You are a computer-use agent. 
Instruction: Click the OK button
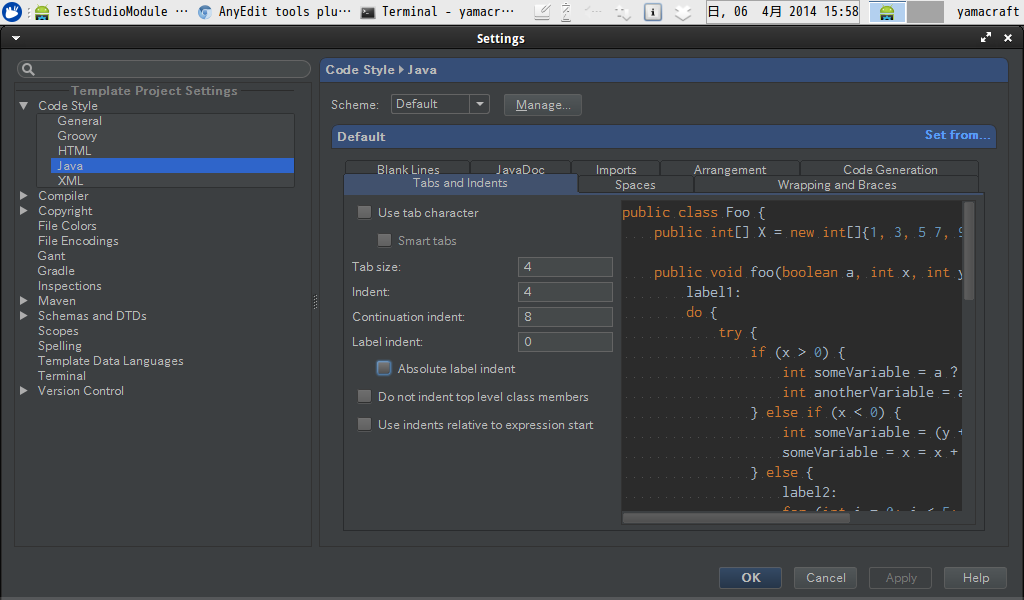[750, 578]
